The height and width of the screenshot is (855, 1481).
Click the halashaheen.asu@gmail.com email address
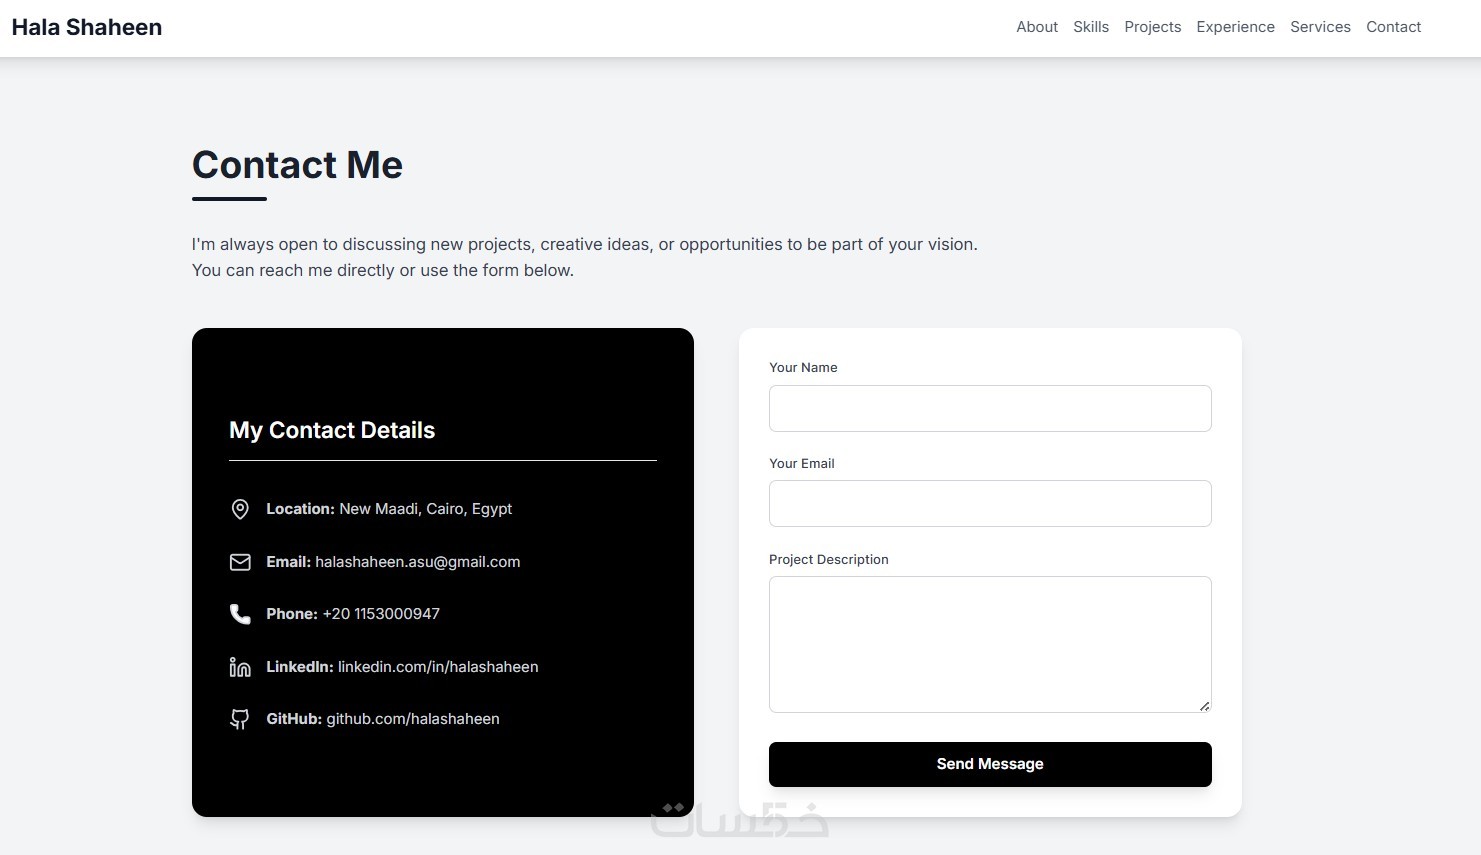[x=417, y=562]
